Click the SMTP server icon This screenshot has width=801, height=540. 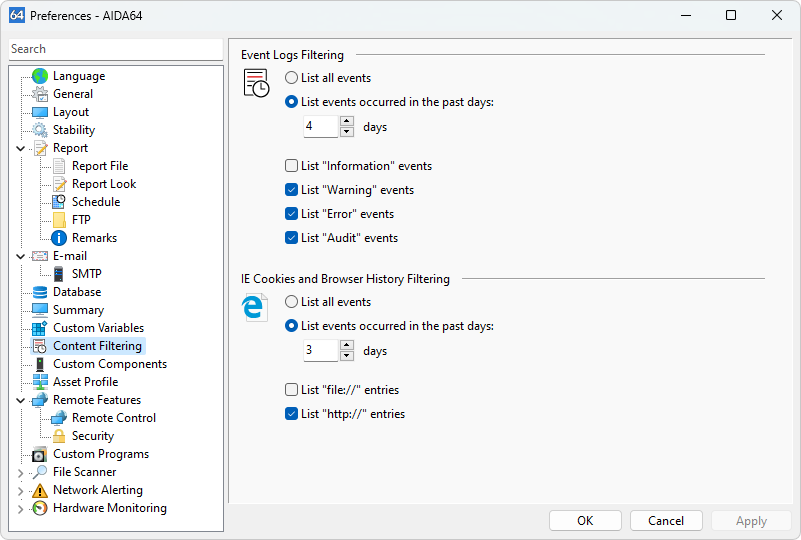(x=59, y=274)
